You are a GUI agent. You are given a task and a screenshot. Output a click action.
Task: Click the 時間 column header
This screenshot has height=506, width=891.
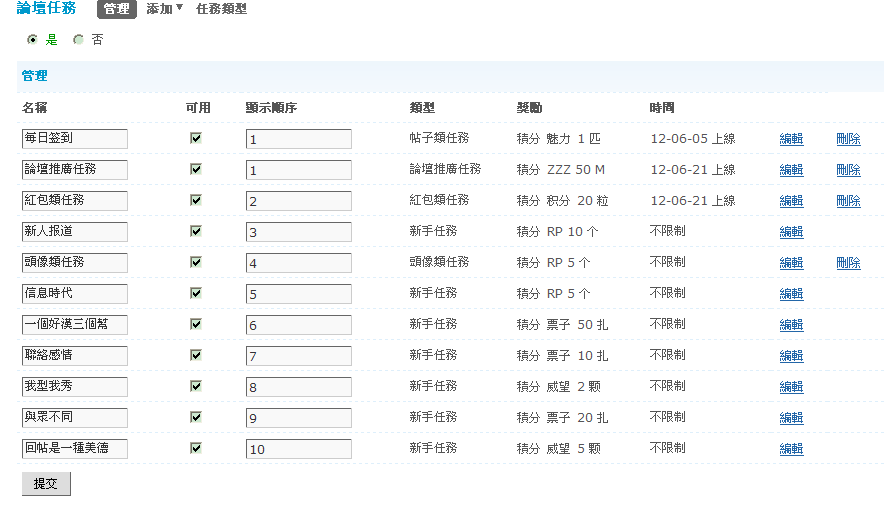[x=662, y=107]
